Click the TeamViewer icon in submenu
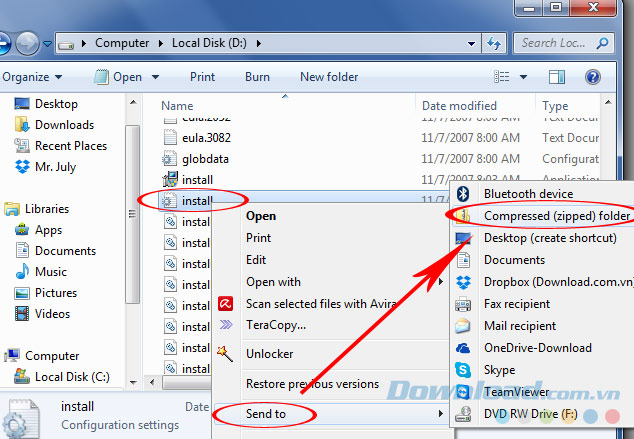 tap(463, 392)
